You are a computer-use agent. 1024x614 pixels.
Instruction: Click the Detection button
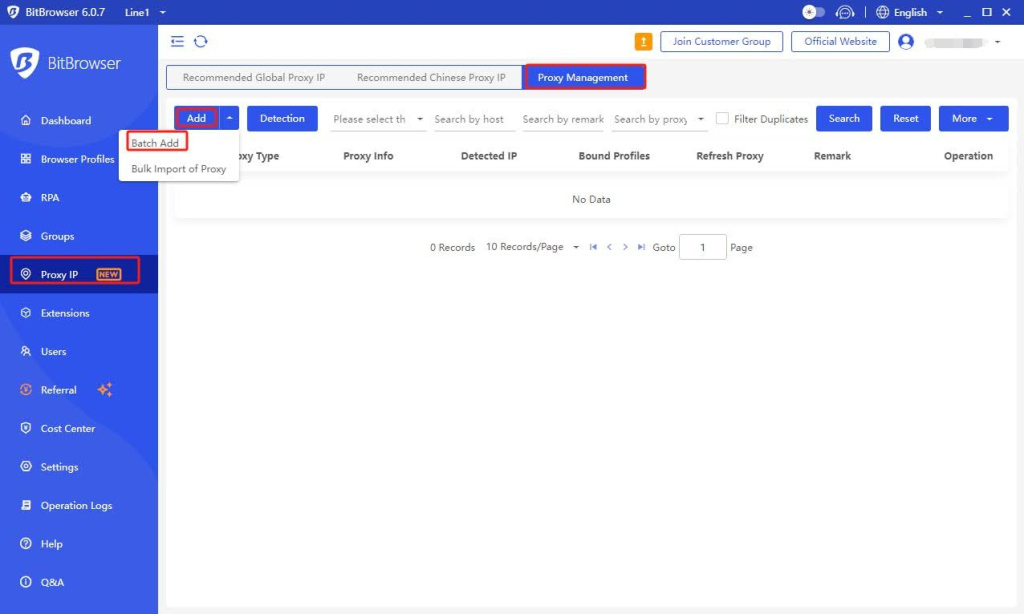click(282, 118)
